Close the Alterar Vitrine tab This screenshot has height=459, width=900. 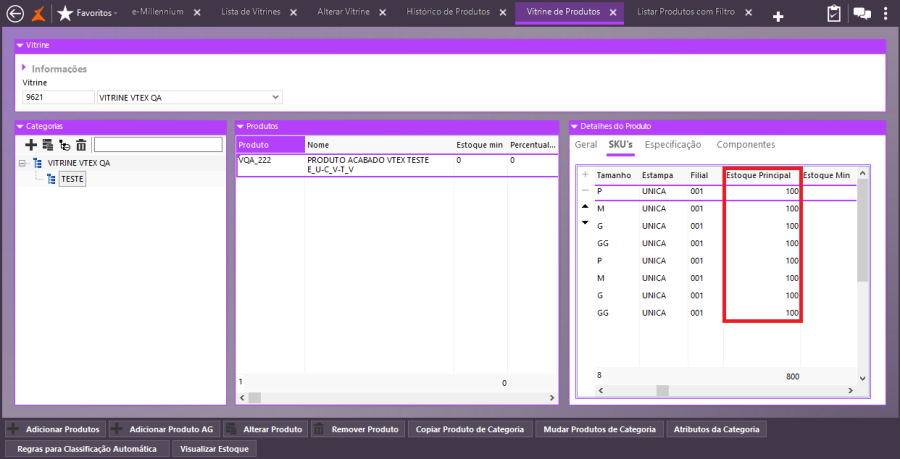click(382, 13)
